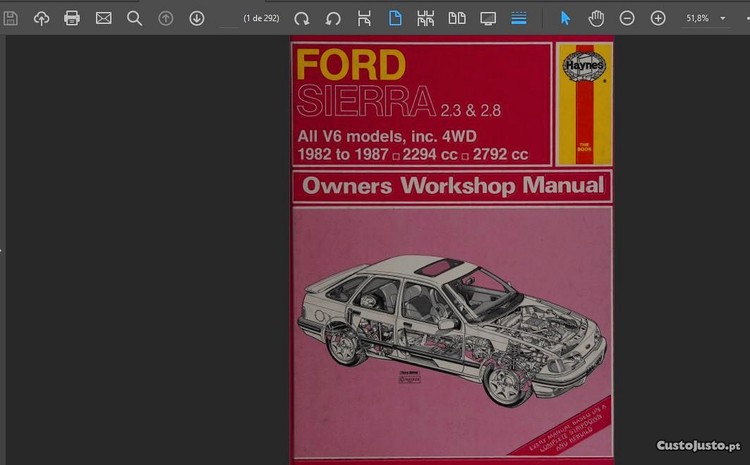This screenshot has width=750, height=465.
Task: Go to next page arrow
Action: coord(197,18)
